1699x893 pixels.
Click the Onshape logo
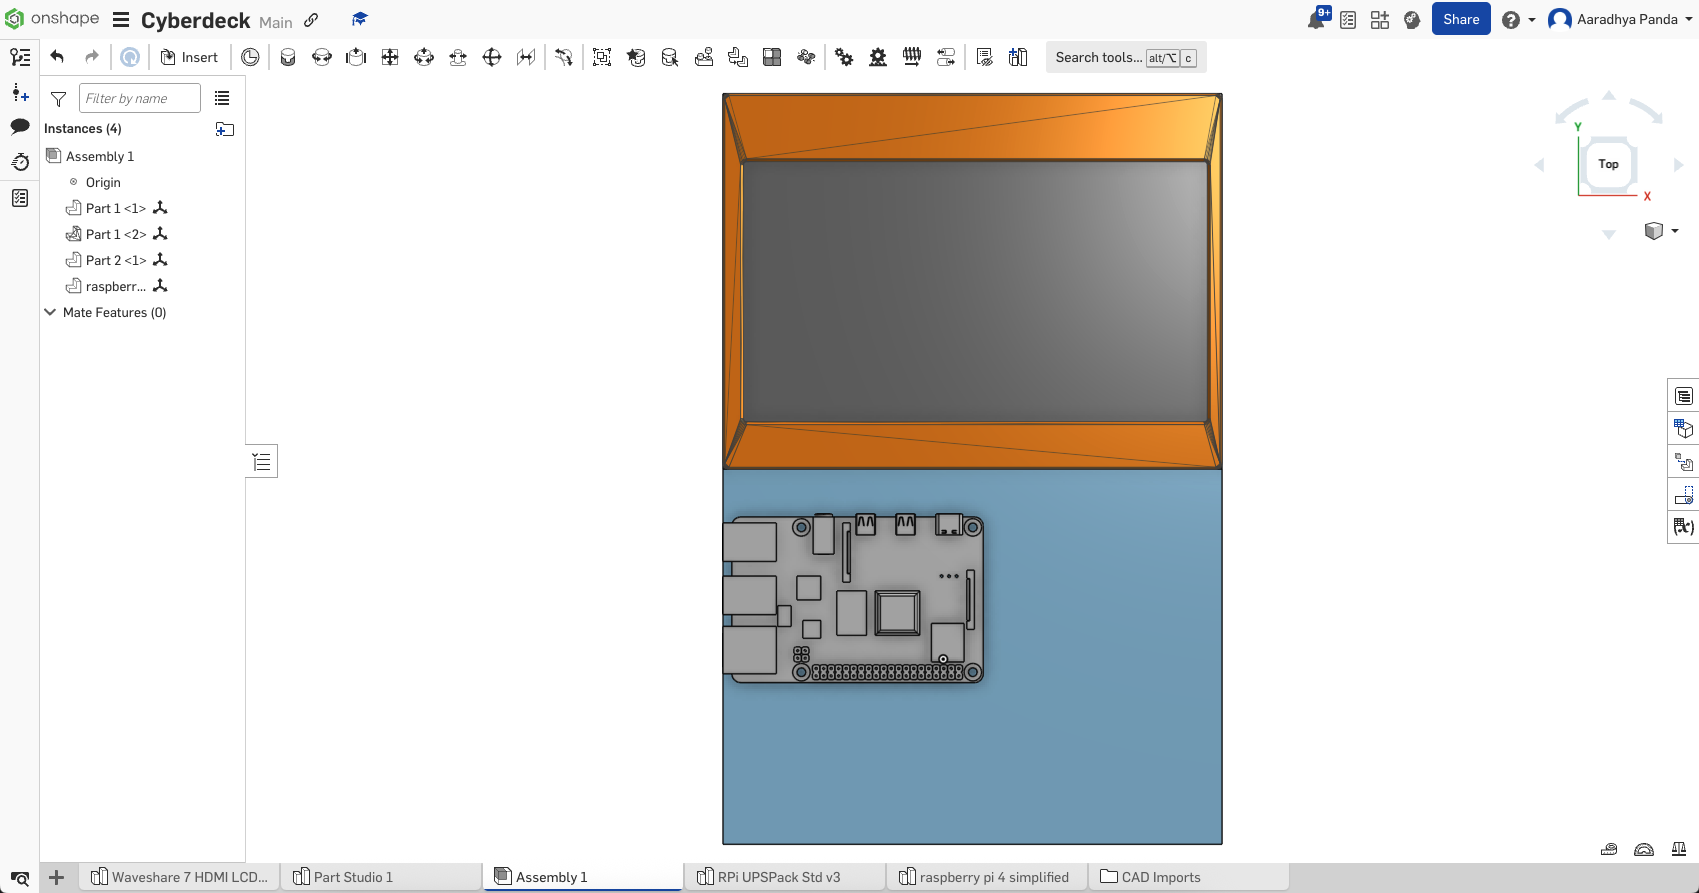coord(53,19)
